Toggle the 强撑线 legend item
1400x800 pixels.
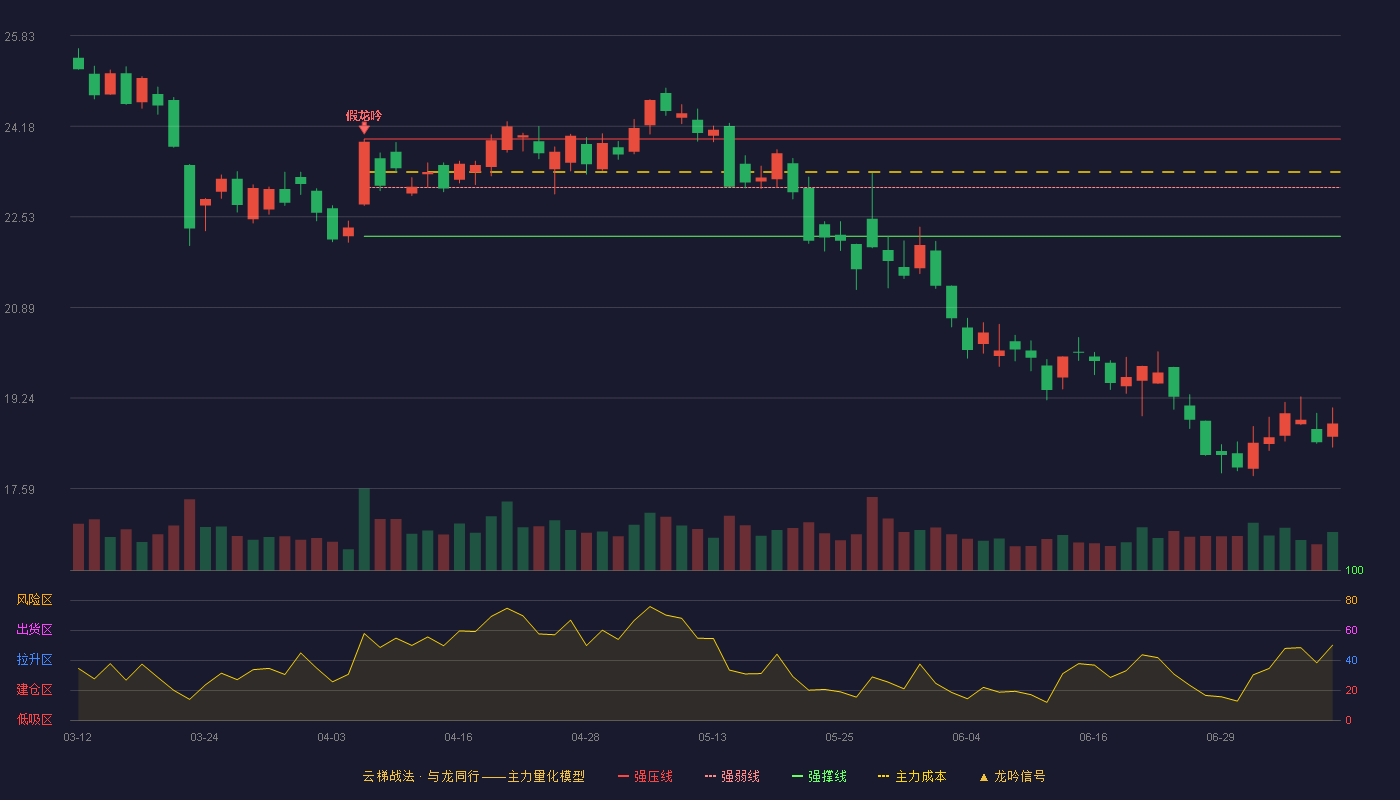pyautogui.click(x=819, y=776)
